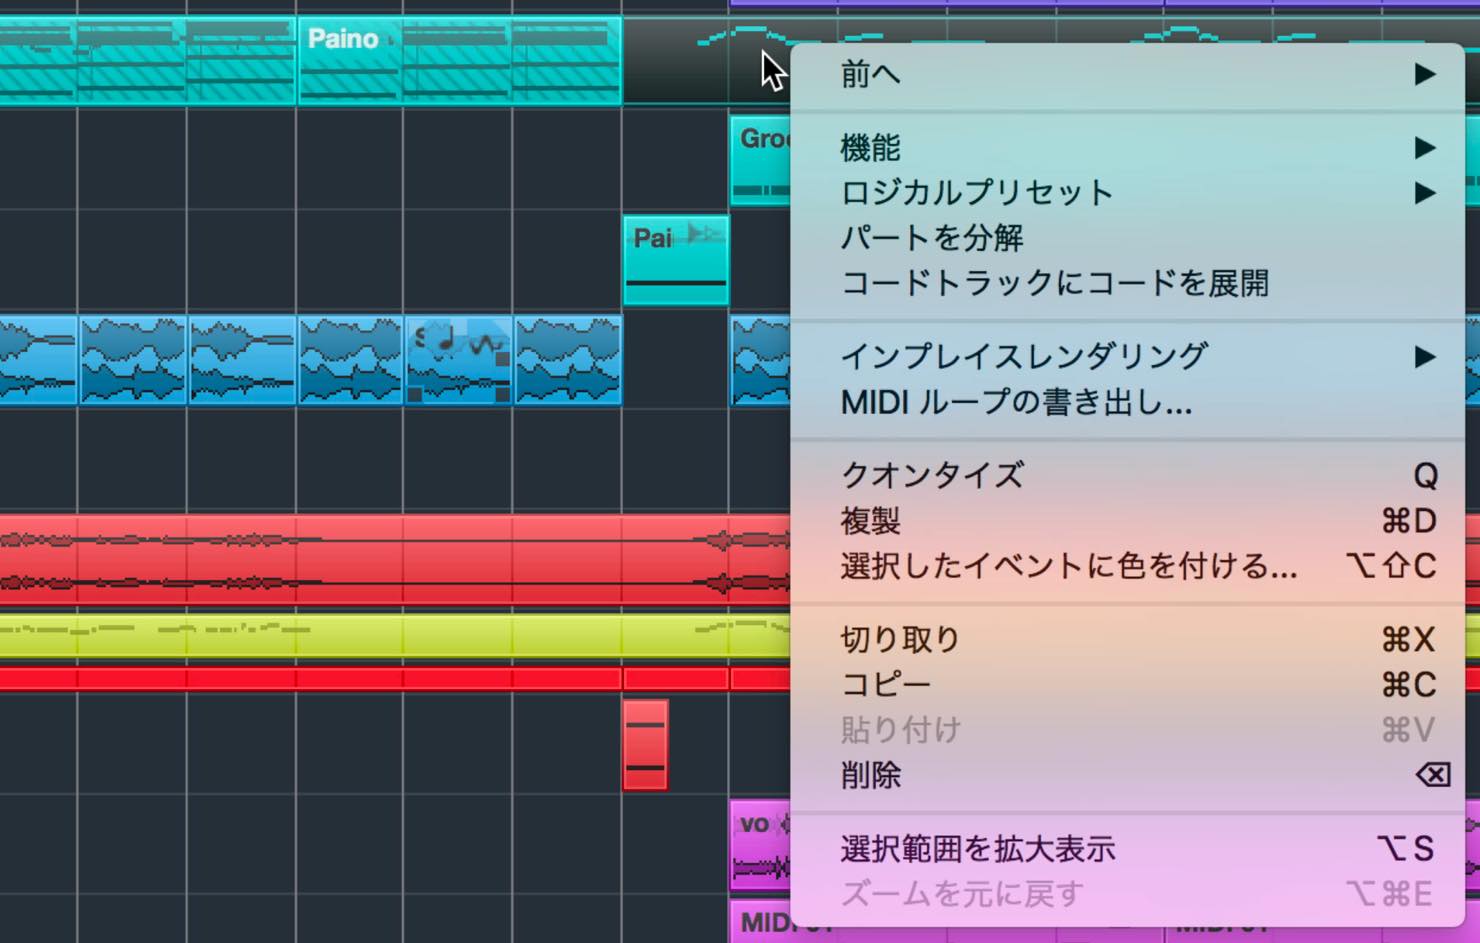This screenshot has height=943, width=1480.
Task: Choose 切り取り from the menu
Action: (1127, 639)
